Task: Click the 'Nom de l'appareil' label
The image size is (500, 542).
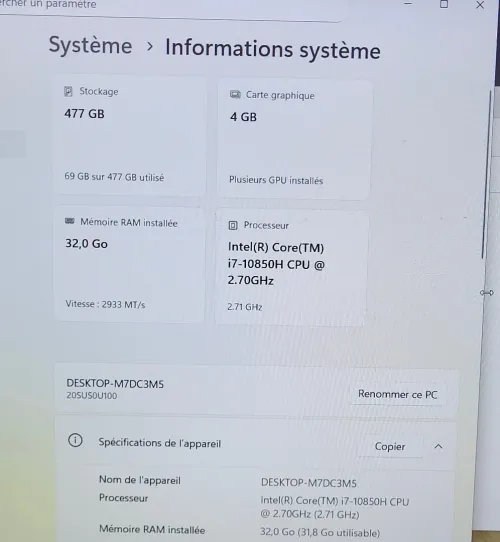Action: [140, 480]
